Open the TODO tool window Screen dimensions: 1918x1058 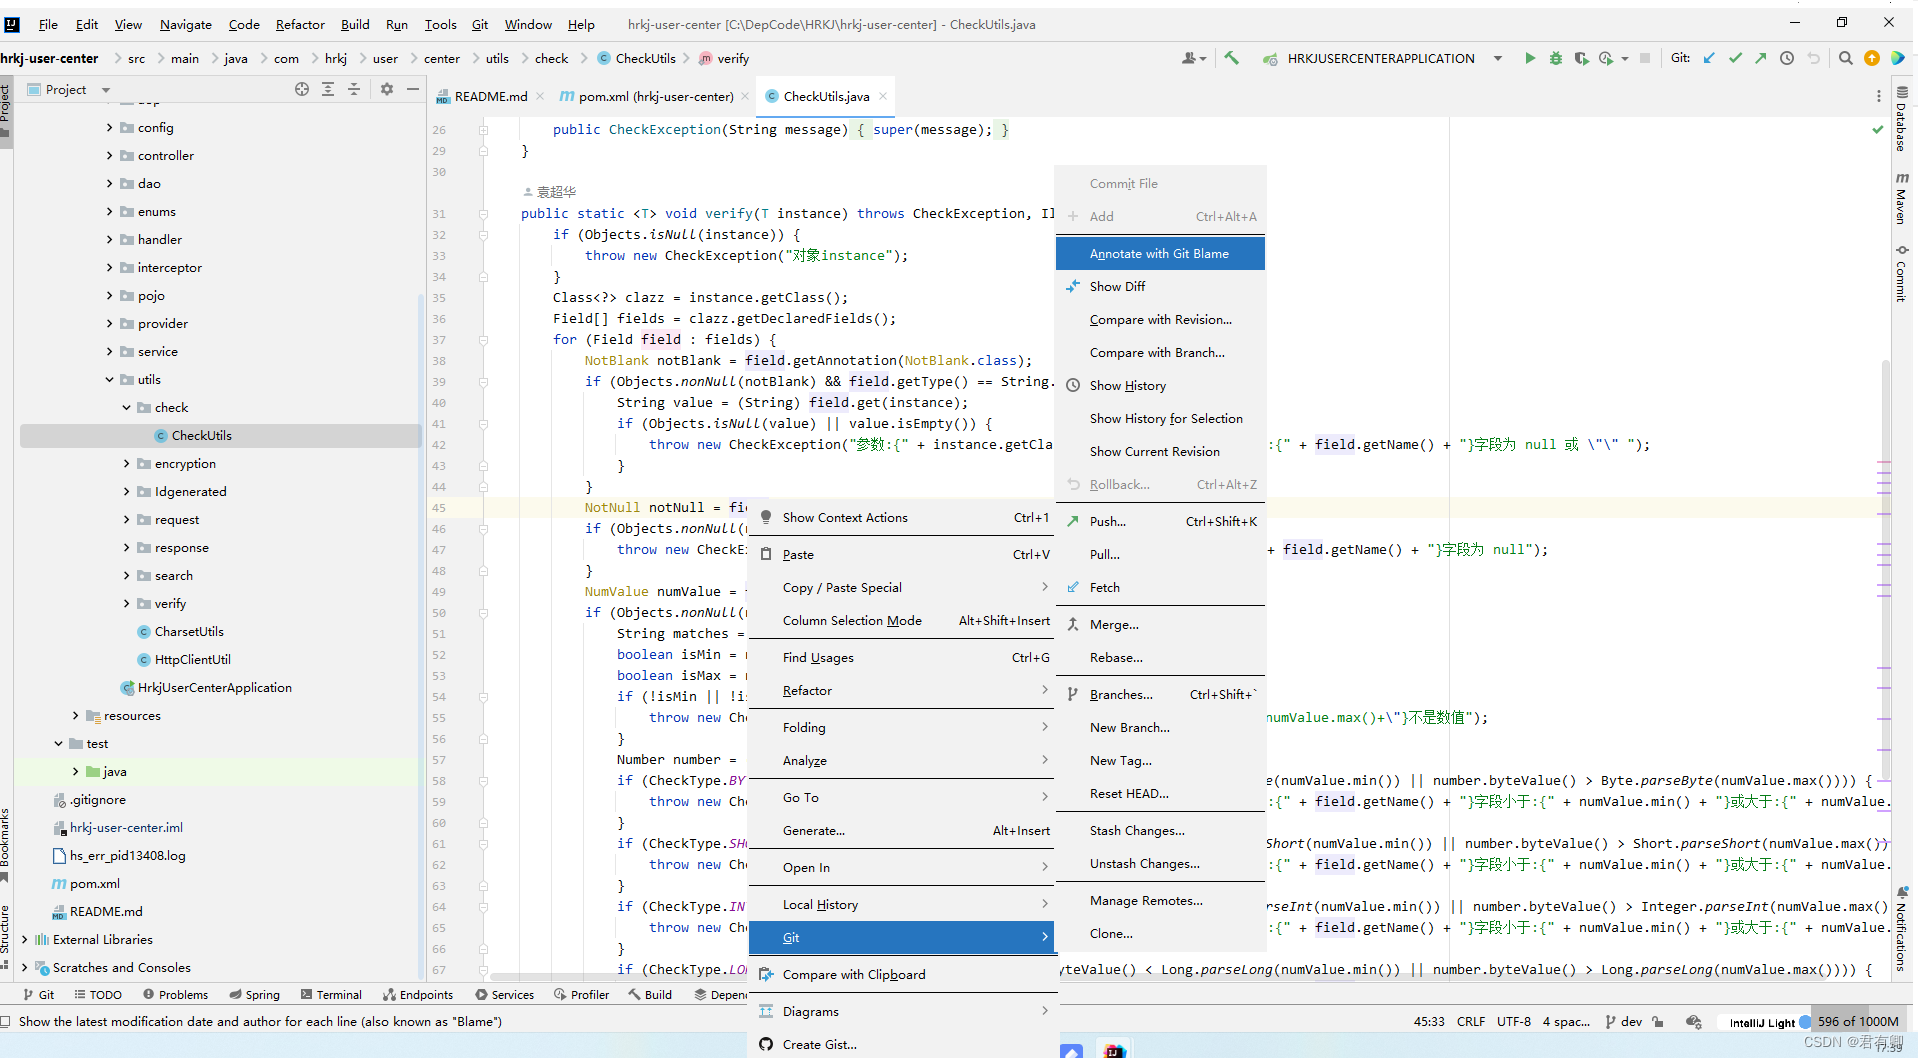98,995
